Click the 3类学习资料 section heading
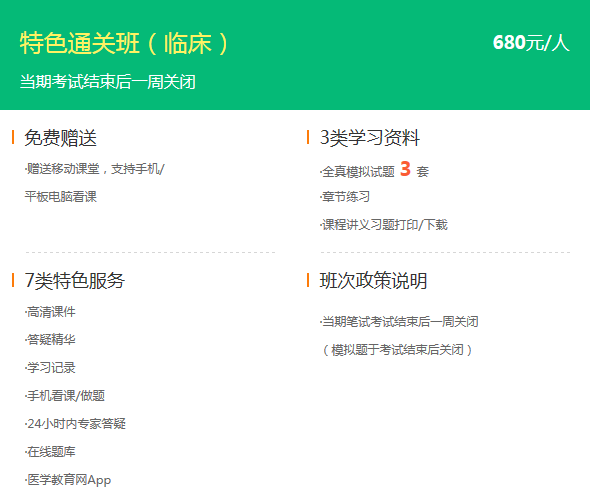The height and width of the screenshot is (500, 590). (x=370, y=137)
